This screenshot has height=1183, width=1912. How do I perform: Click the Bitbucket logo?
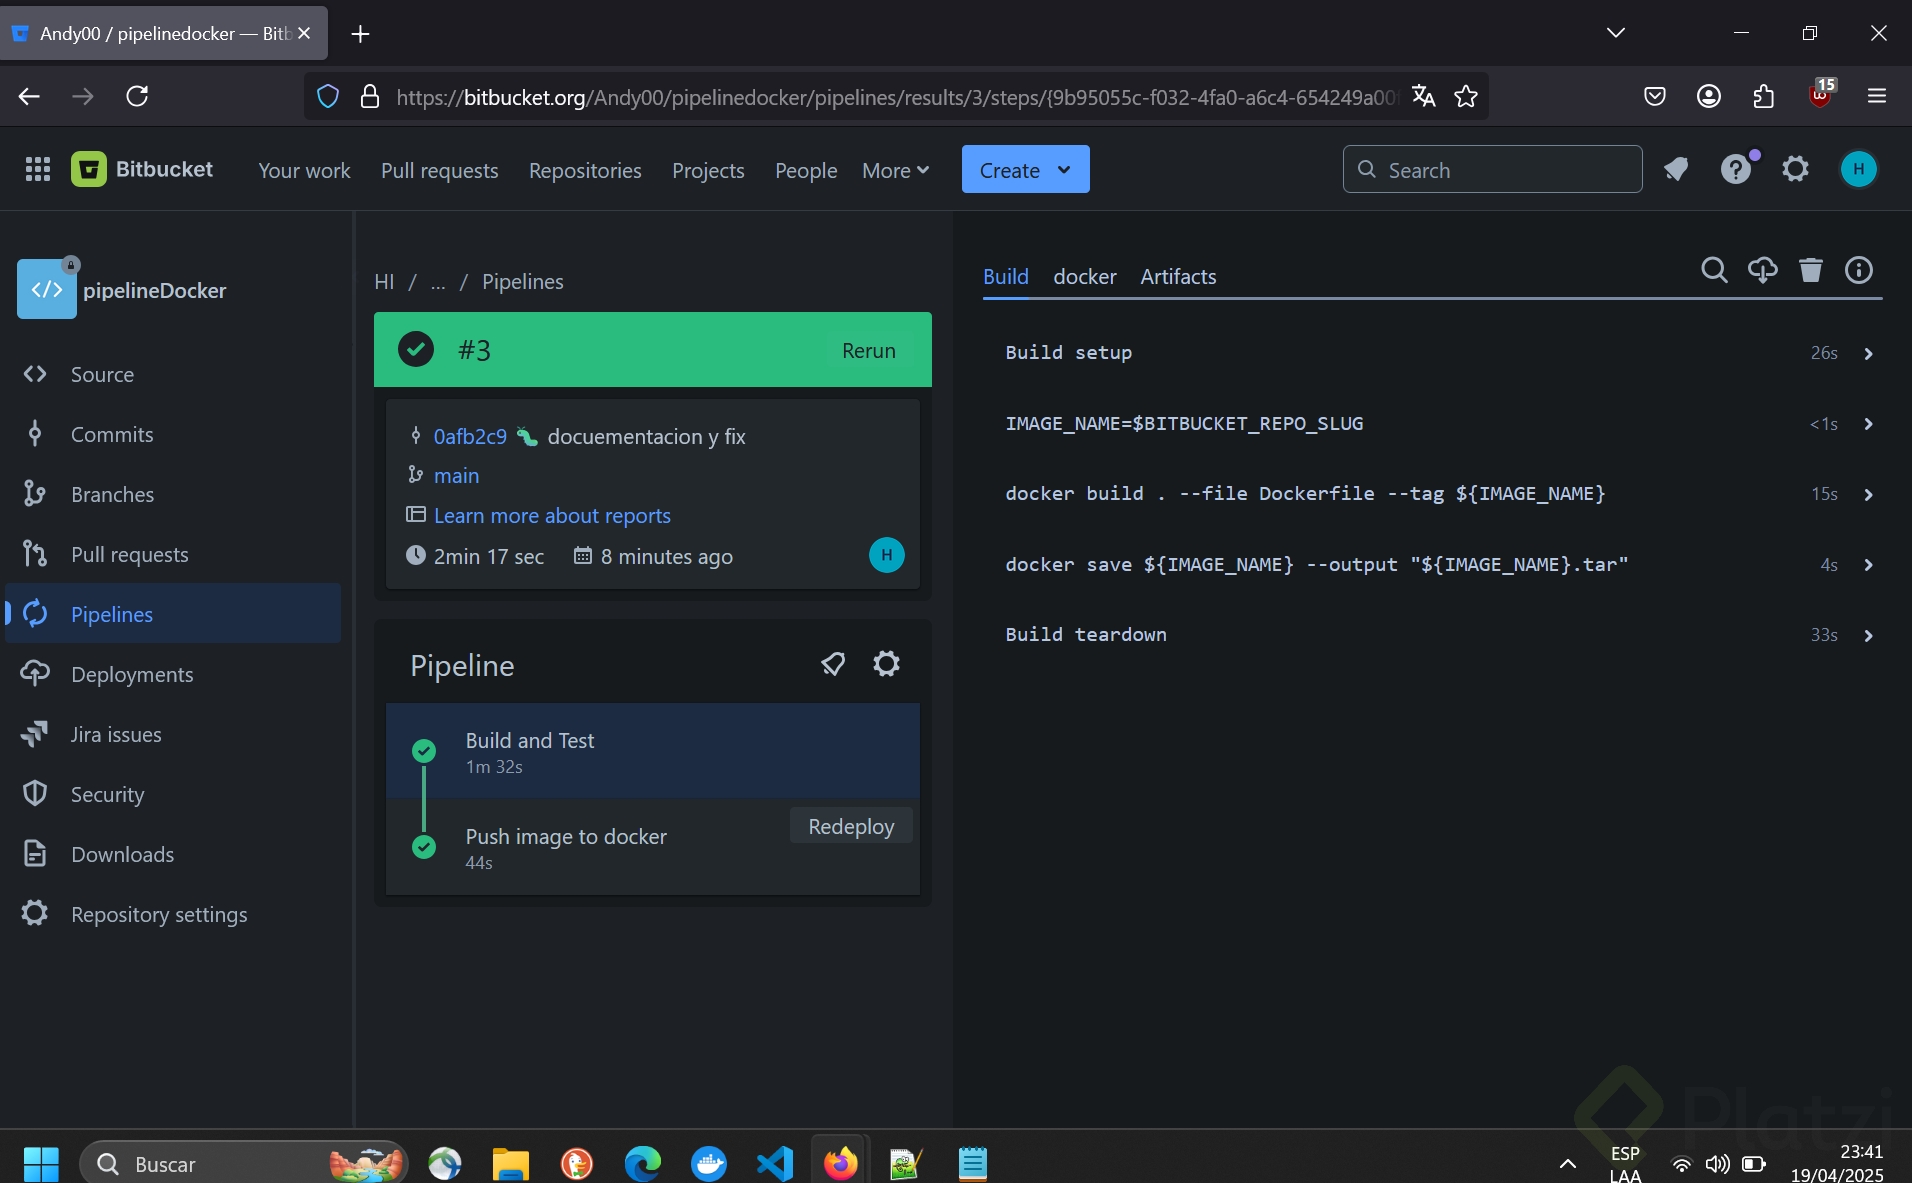[142, 169]
